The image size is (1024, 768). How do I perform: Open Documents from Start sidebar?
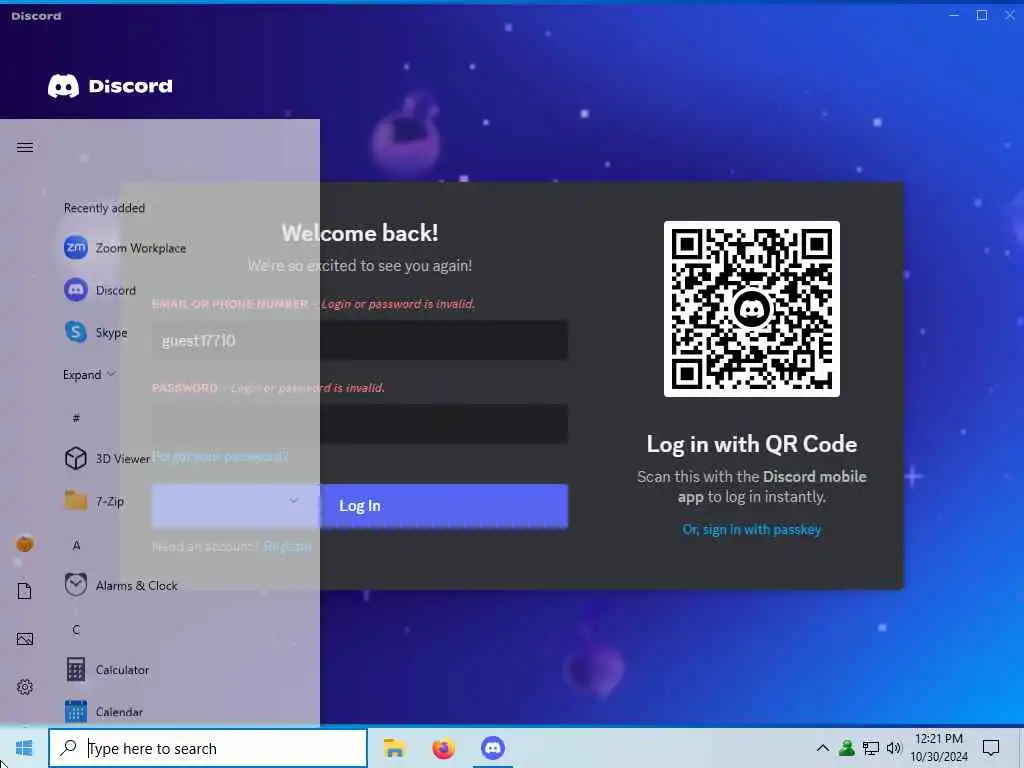tap(25, 591)
